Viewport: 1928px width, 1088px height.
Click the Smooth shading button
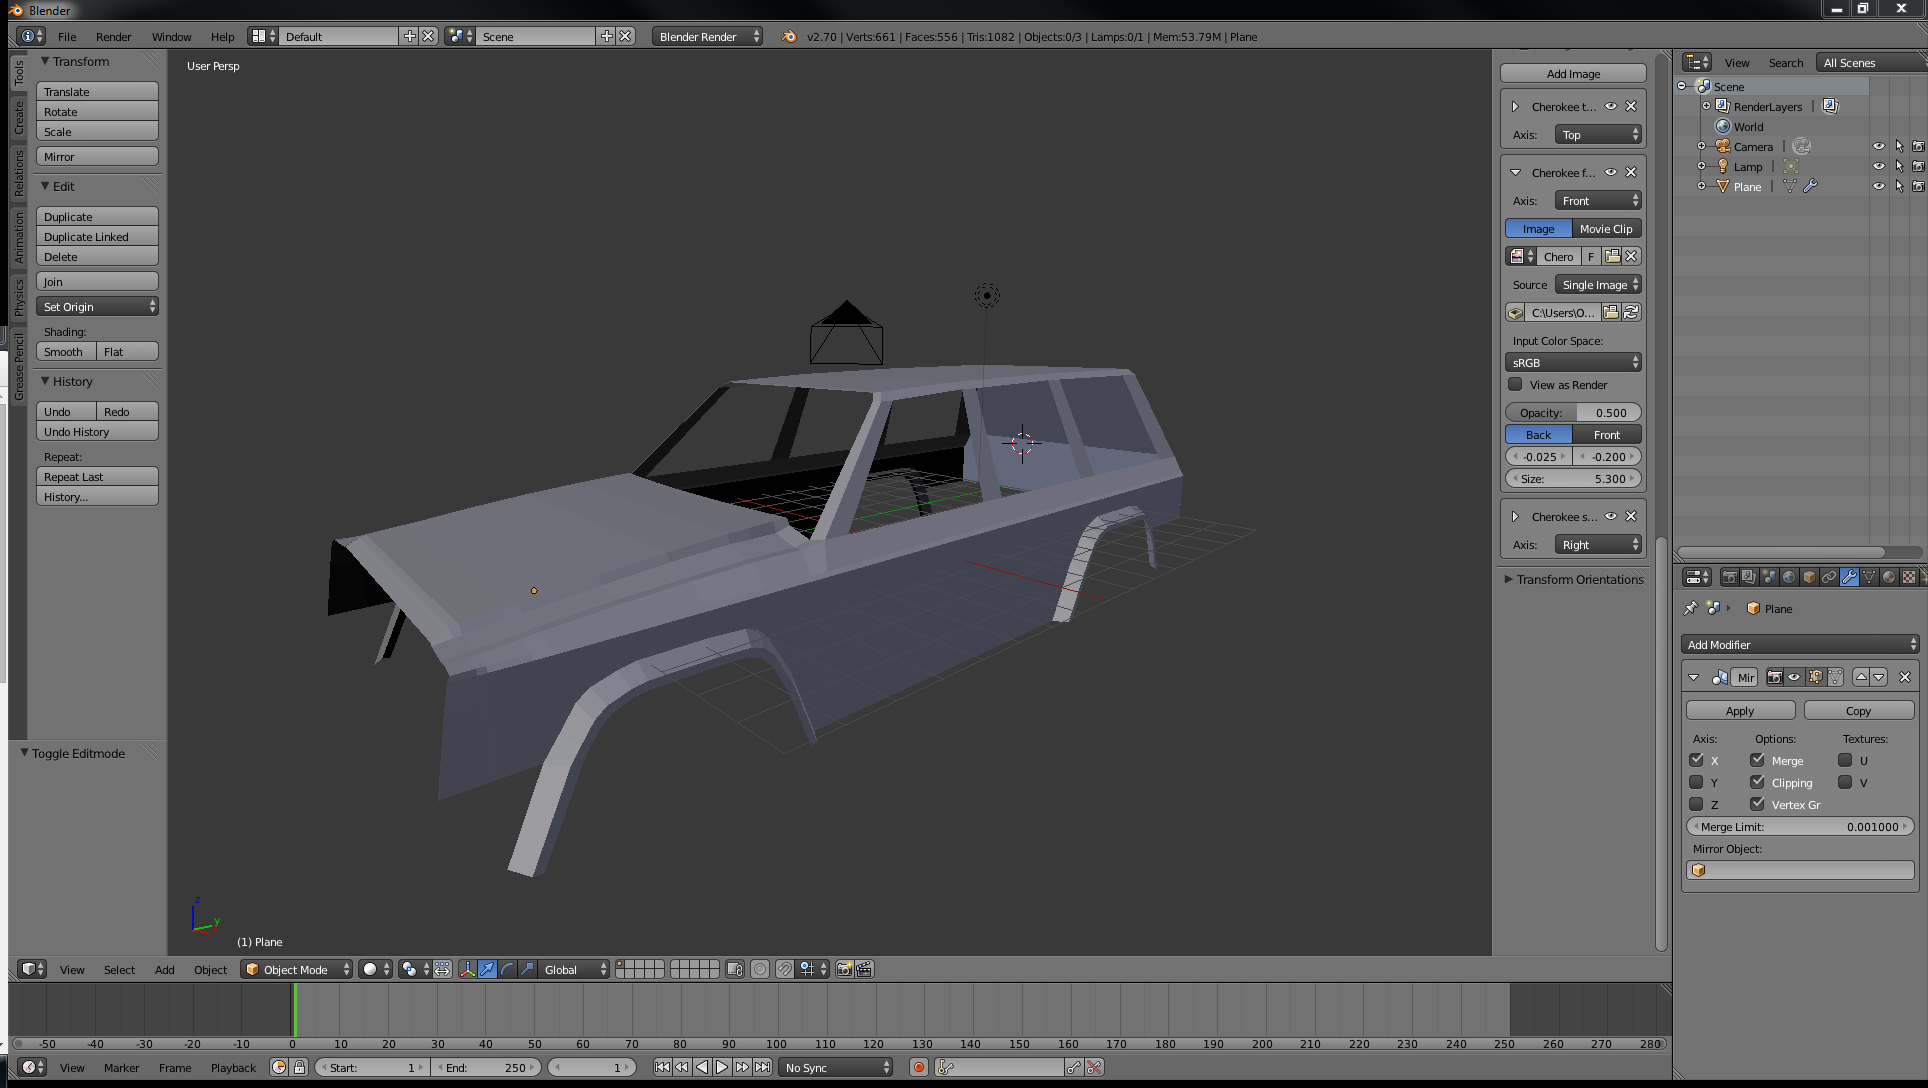66,351
